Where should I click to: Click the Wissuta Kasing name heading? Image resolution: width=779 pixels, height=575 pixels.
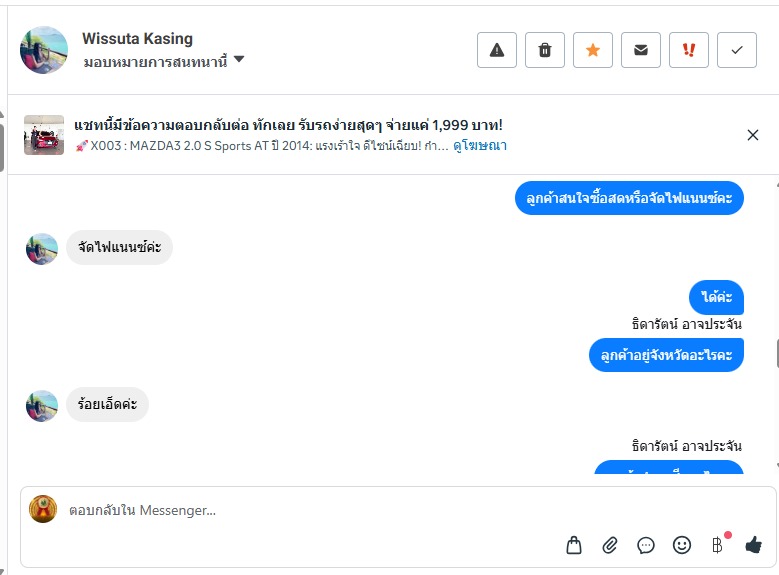(137, 39)
